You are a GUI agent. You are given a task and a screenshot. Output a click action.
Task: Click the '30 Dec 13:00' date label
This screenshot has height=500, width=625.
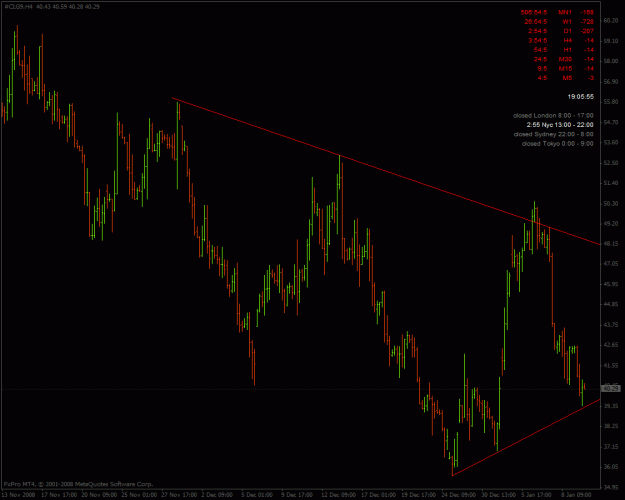point(499,495)
